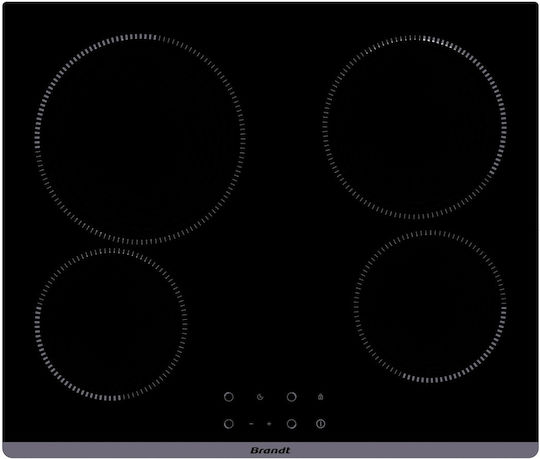Viewport: 540px width, 459px height.
Task: Tap the power on/off touch key
Action: (x=321, y=424)
